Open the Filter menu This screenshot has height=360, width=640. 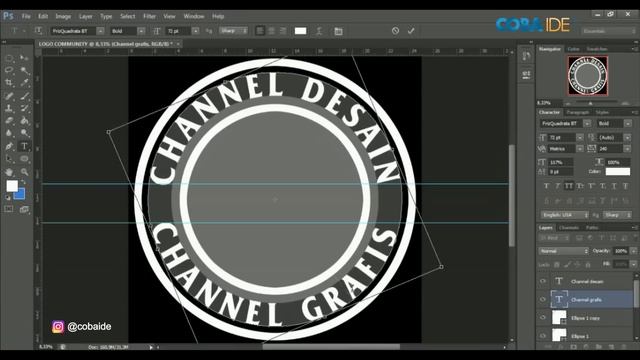[149, 16]
